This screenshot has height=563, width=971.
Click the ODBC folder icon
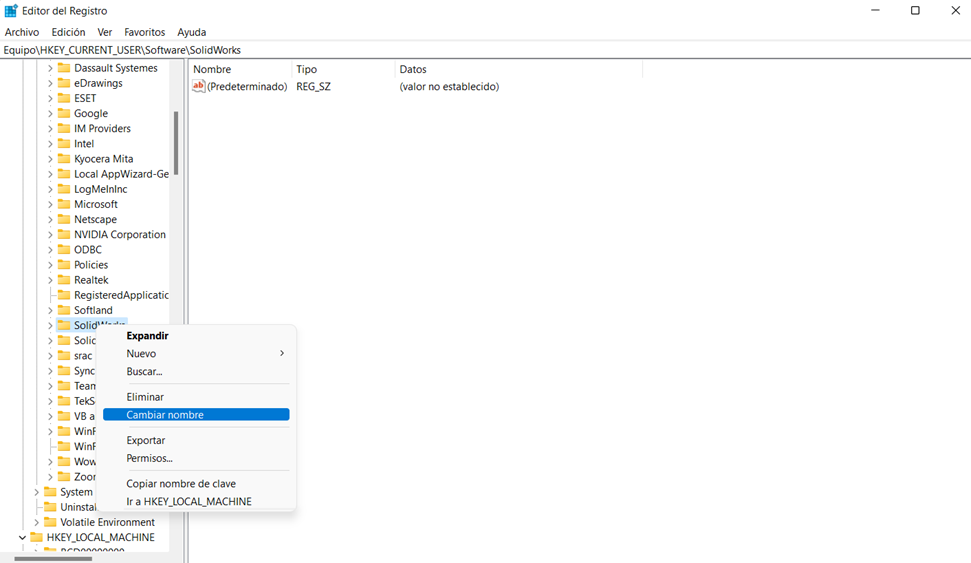pos(64,250)
